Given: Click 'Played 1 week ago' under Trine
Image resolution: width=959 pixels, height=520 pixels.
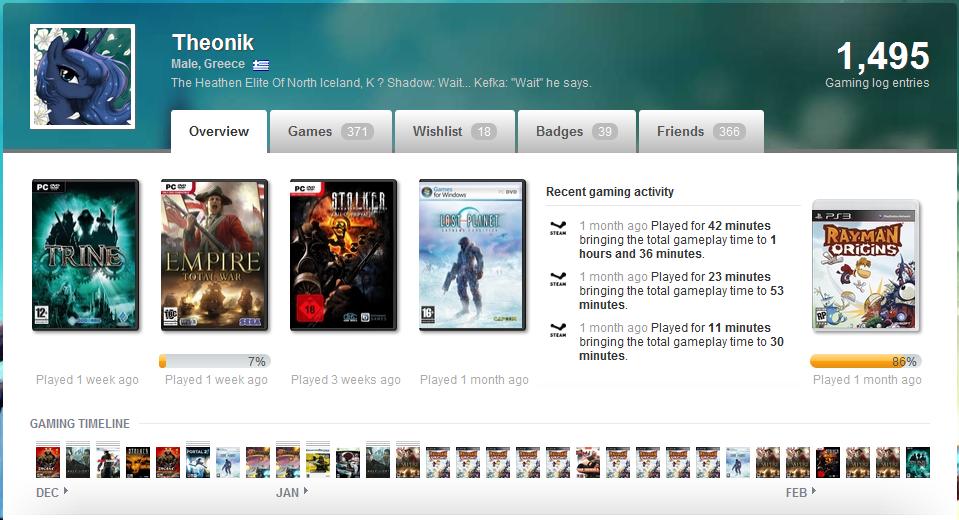Looking at the screenshot, I should [x=87, y=380].
